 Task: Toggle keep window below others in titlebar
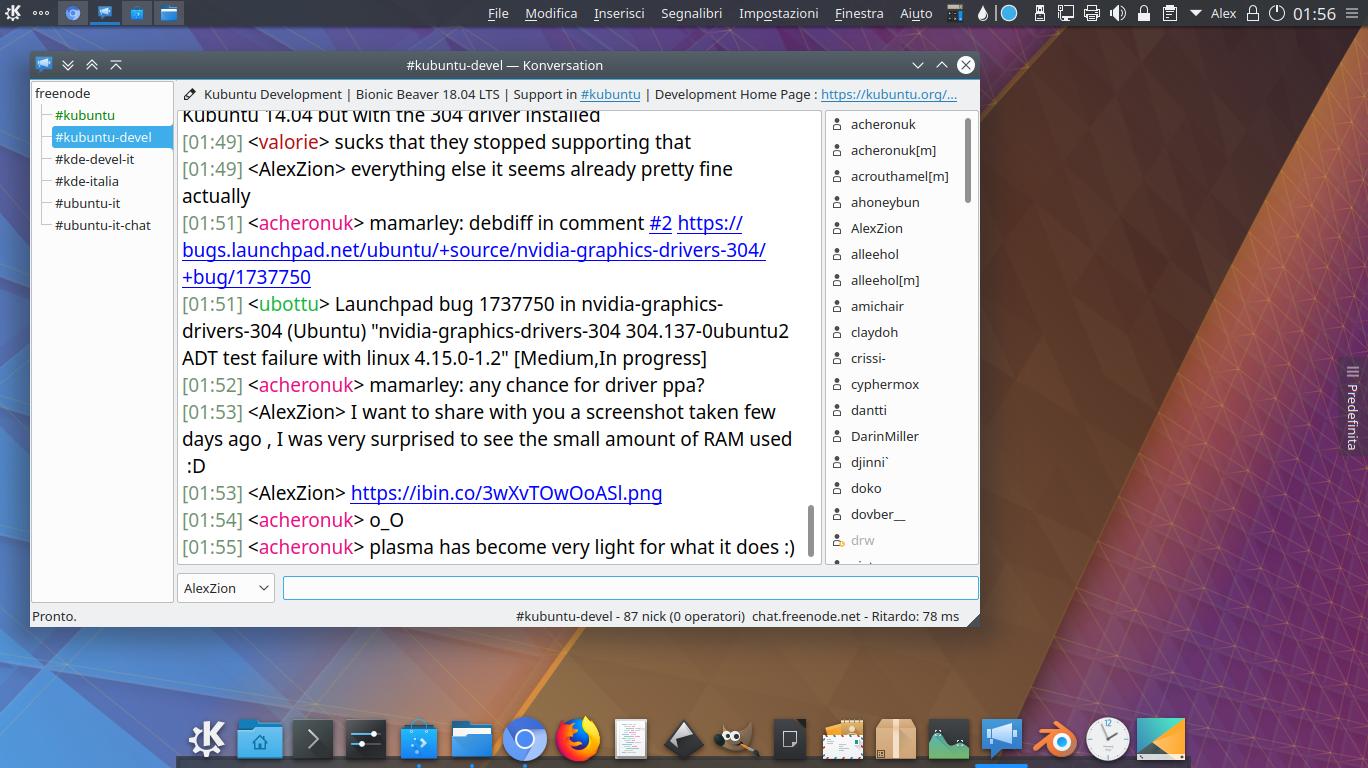[x=68, y=64]
